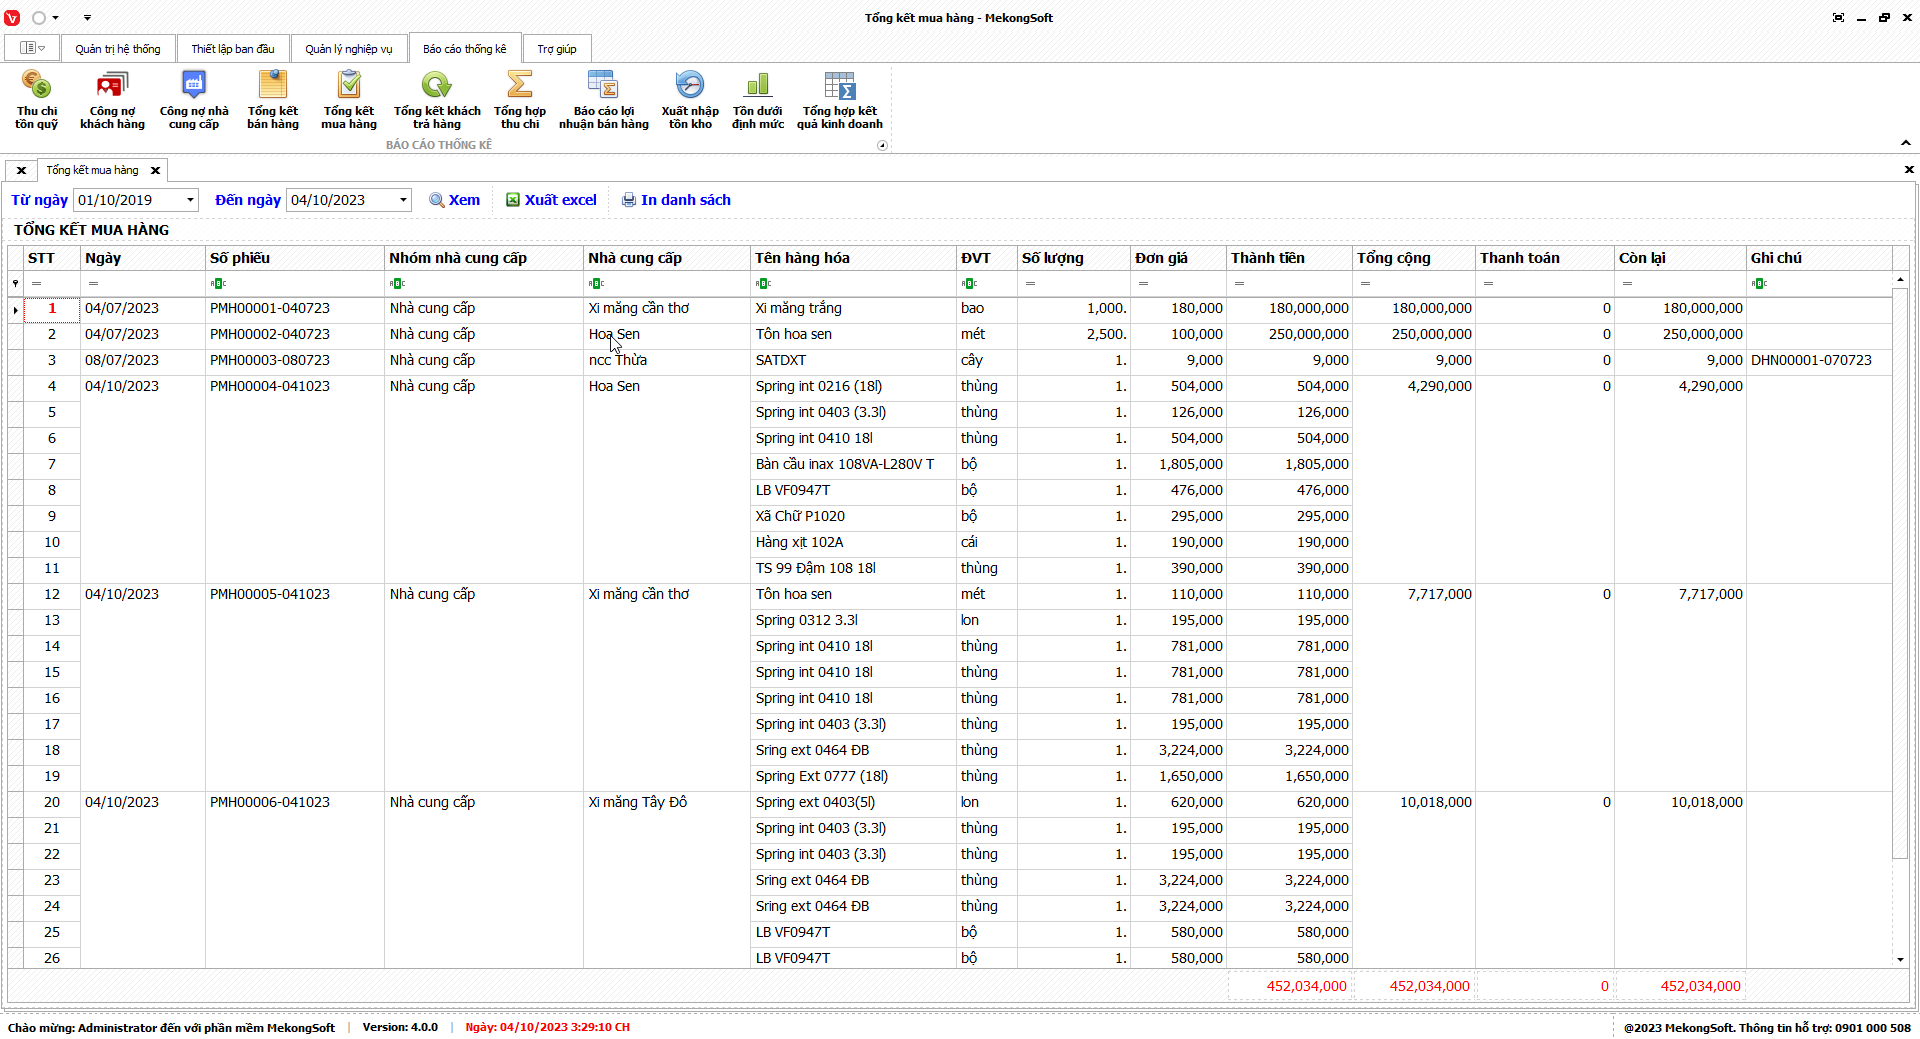This screenshot has width=1920, height=1039.
Task: Open Tổng kết bán hàng report
Action: click(x=273, y=99)
